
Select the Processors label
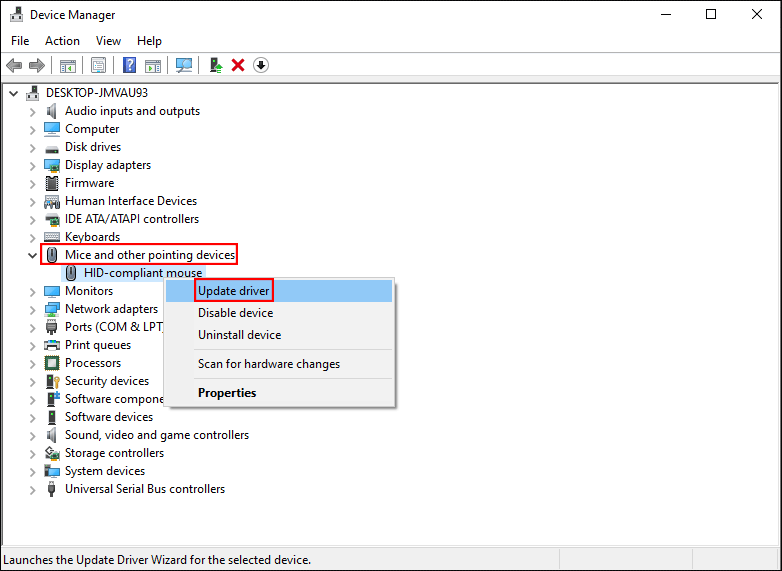tap(93, 363)
